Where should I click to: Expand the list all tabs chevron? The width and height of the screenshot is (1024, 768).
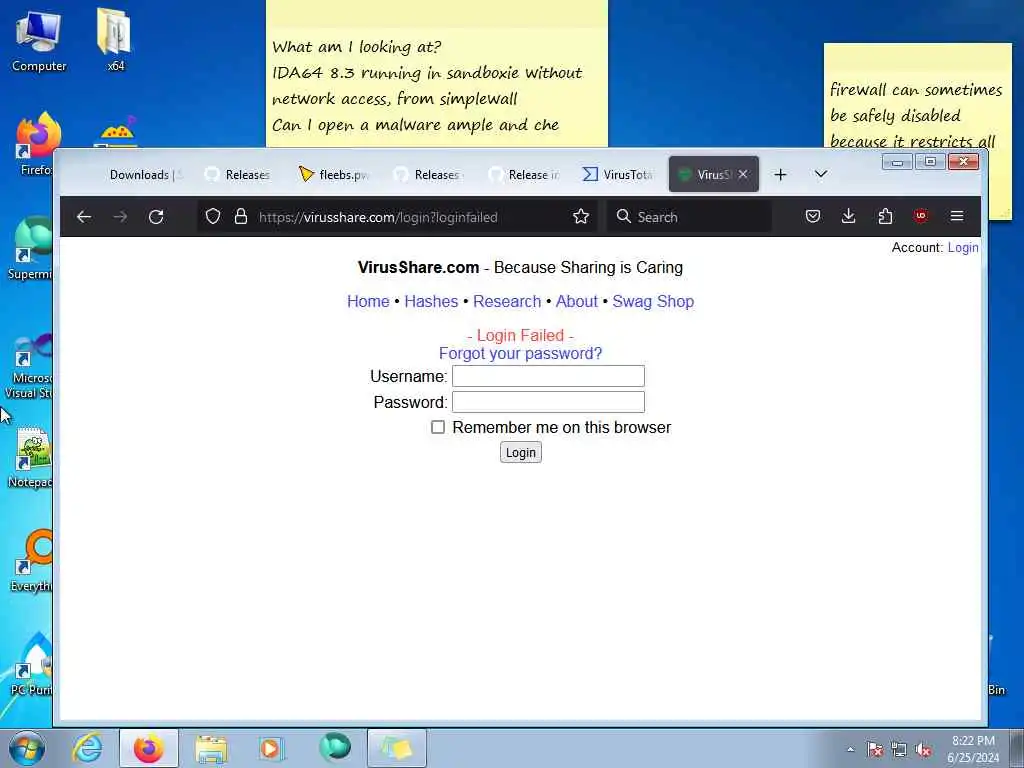point(821,174)
